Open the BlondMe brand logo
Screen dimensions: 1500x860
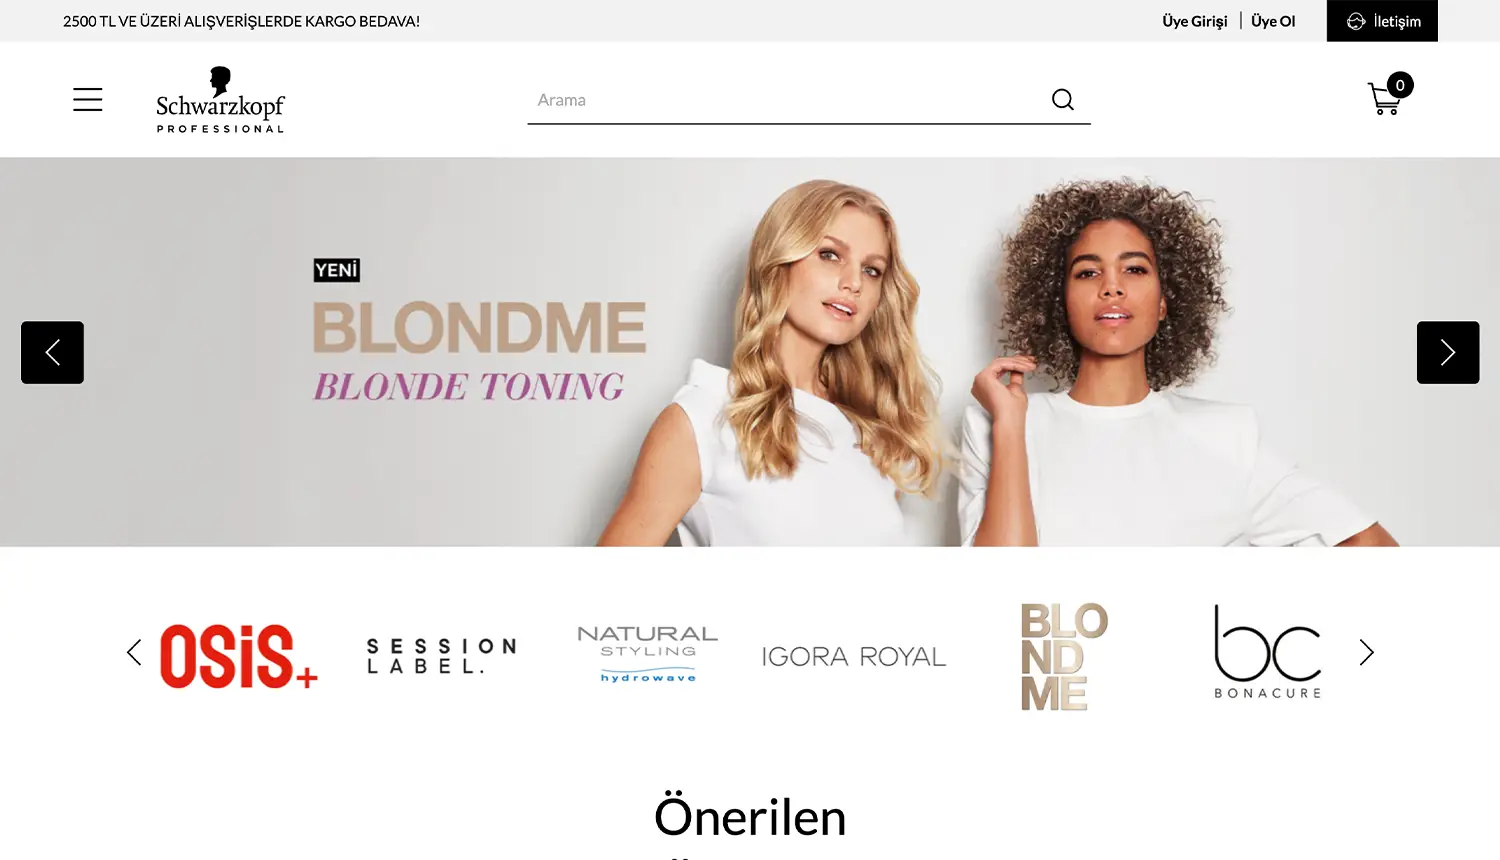1064,656
